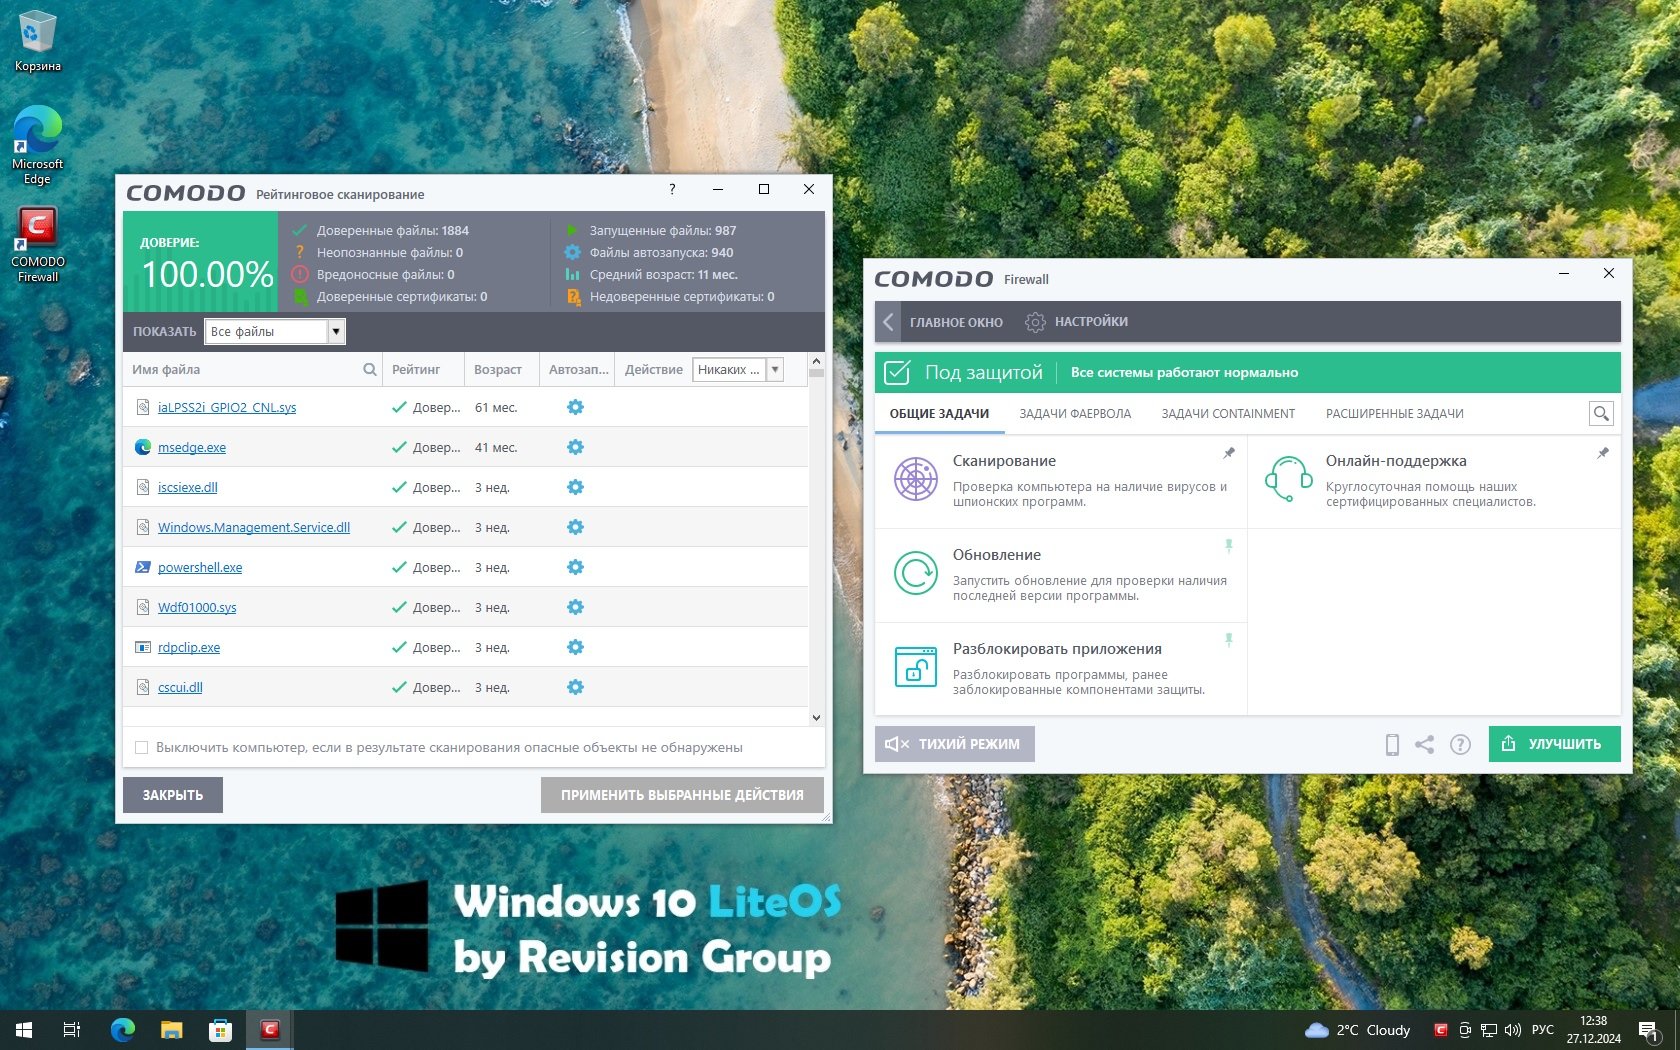
Task: Switch to Задачи фаервола tab
Action: point(1074,414)
